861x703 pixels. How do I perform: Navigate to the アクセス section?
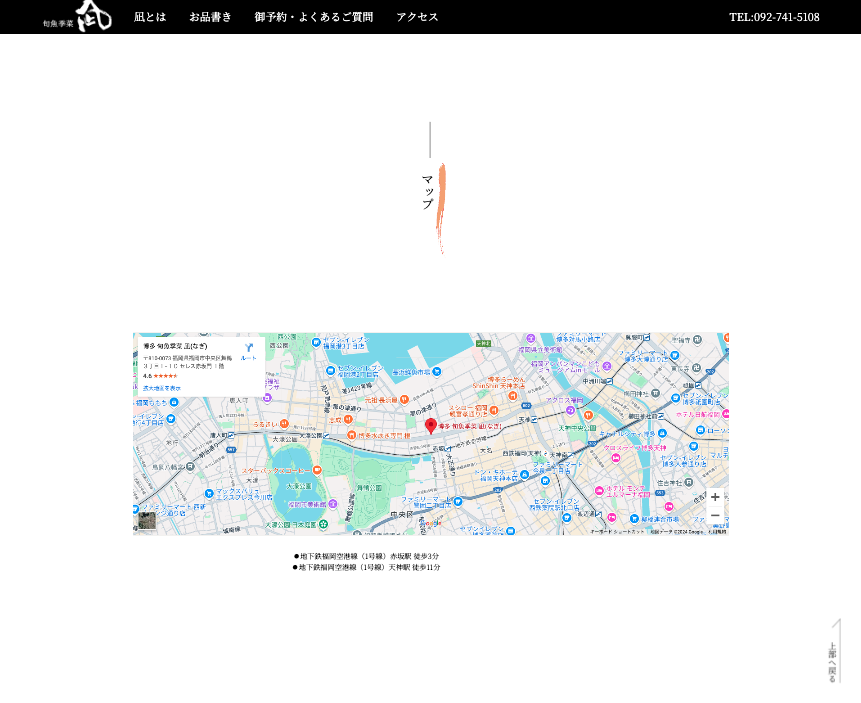click(x=417, y=17)
